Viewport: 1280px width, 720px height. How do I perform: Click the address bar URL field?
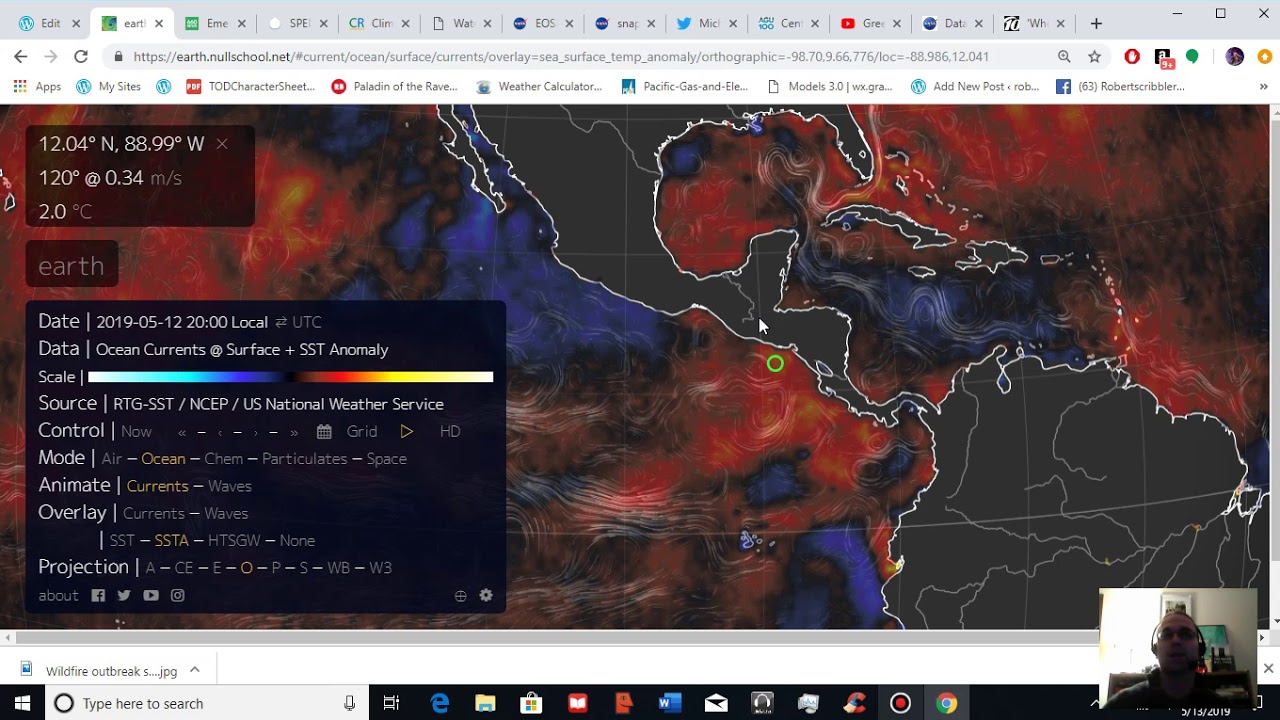point(560,57)
